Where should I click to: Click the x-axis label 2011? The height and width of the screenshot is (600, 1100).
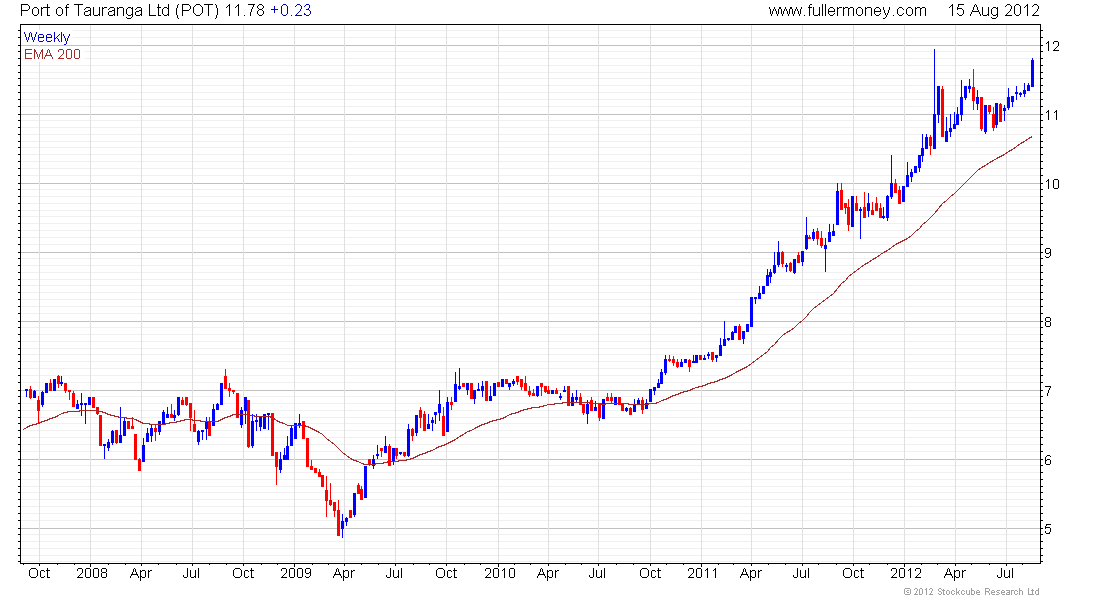point(702,573)
